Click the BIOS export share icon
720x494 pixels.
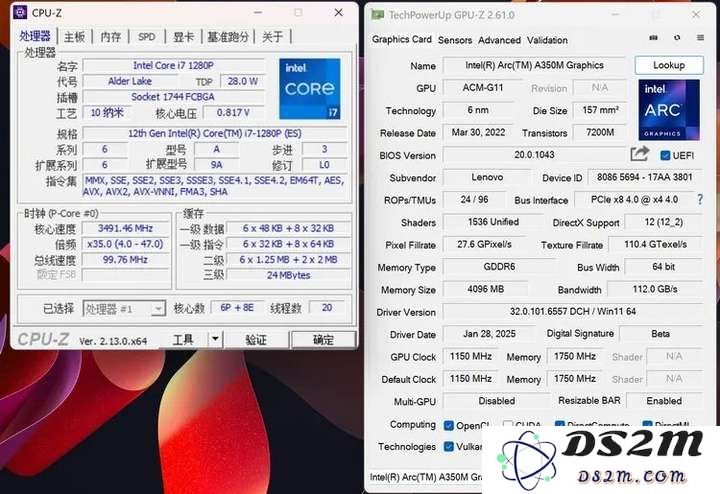[640, 154]
